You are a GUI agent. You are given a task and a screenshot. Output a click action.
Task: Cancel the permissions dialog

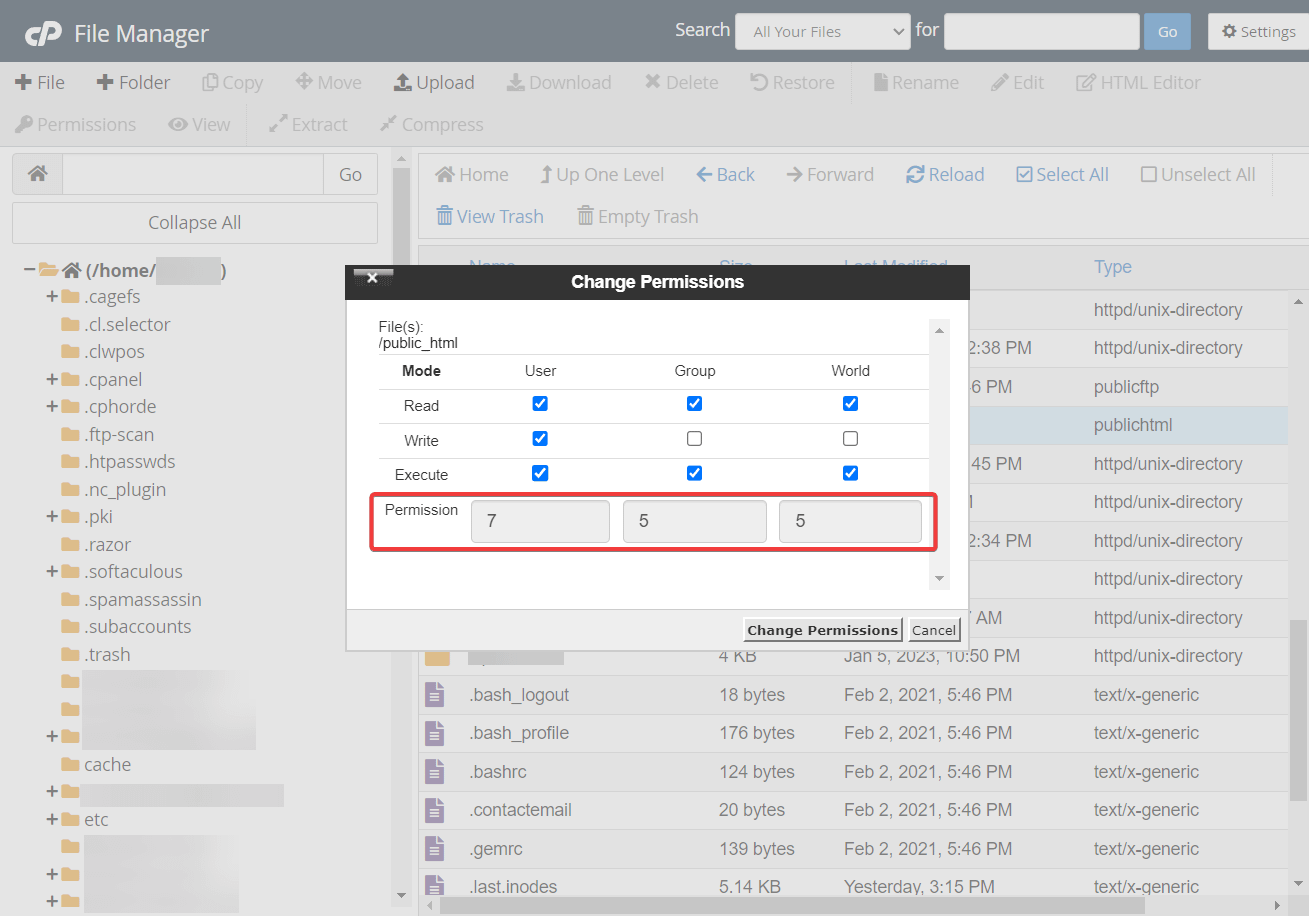[933, 630]
